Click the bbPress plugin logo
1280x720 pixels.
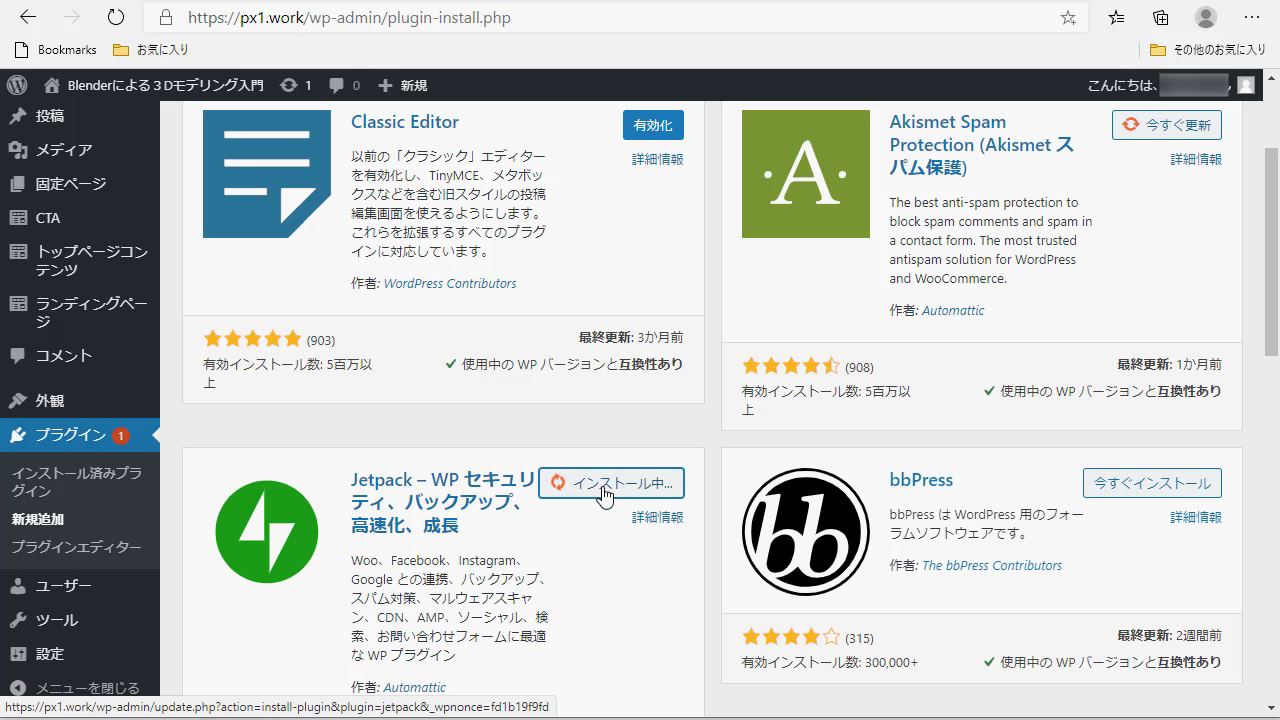coord(805,531)
